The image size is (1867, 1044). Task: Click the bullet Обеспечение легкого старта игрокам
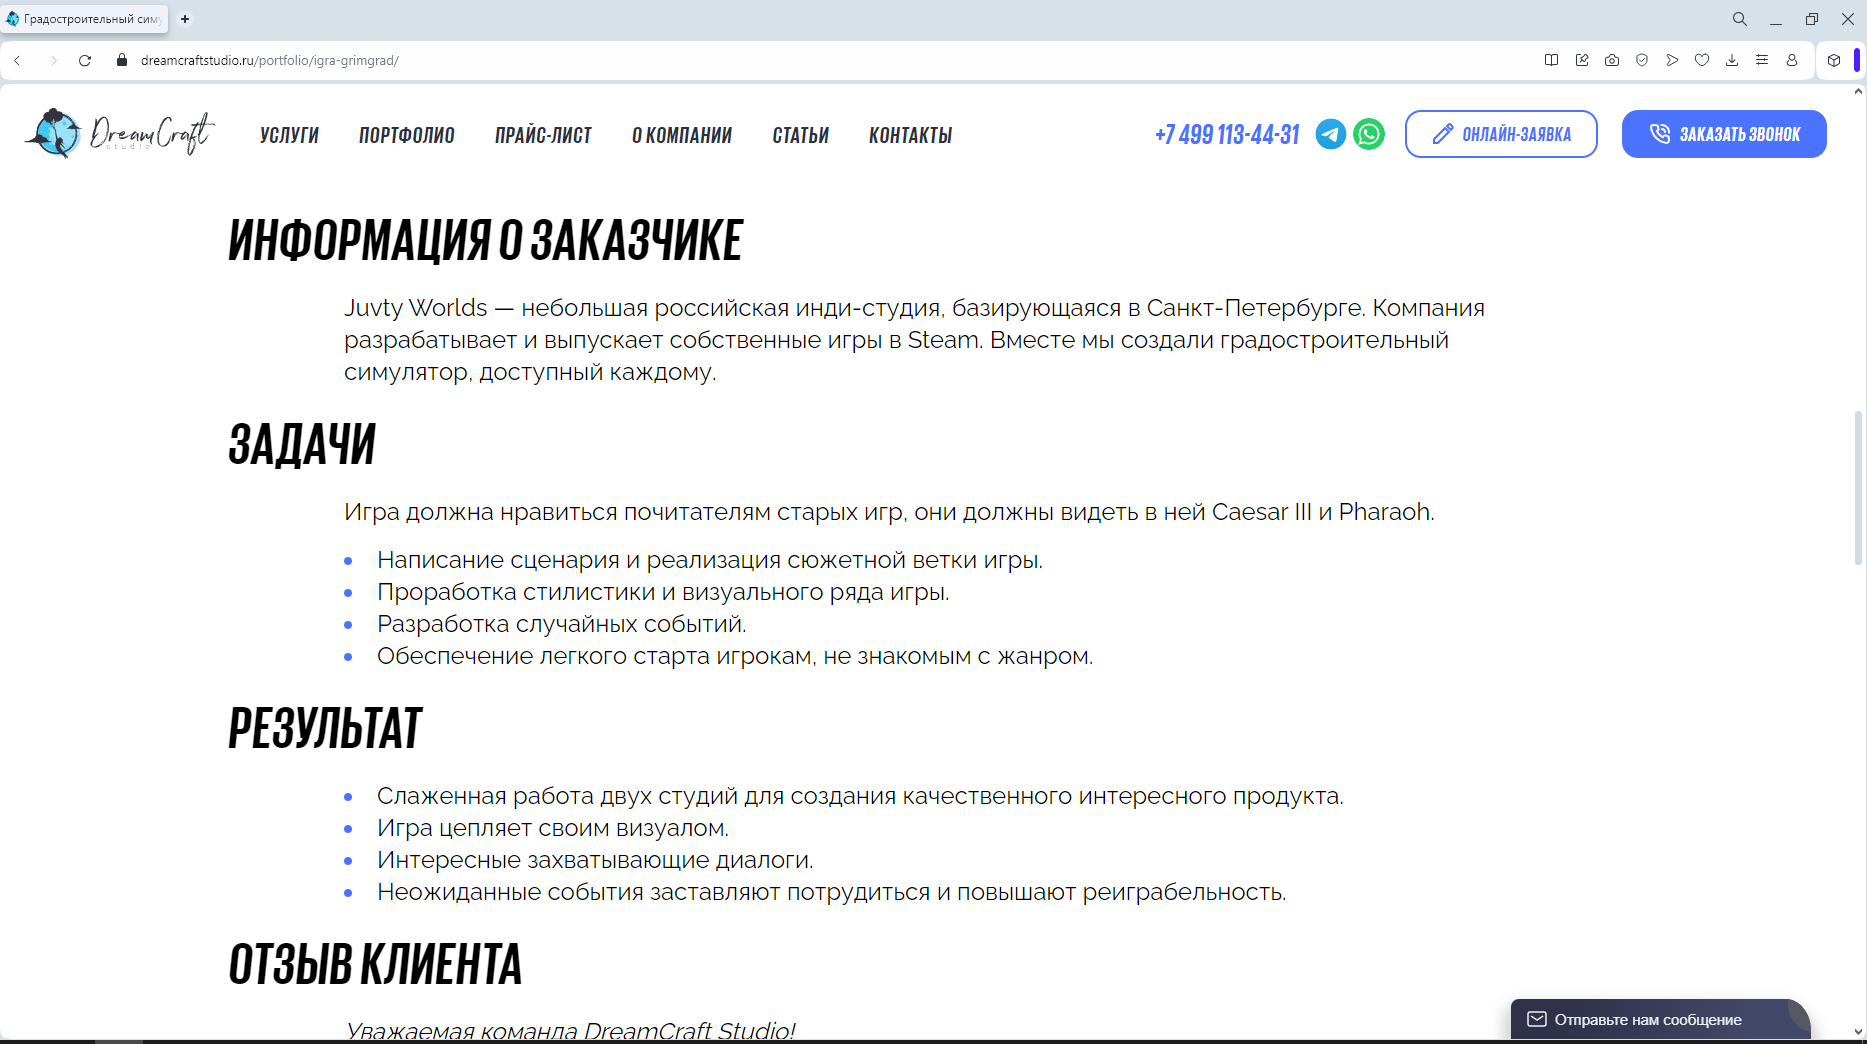tap(735, 656)
